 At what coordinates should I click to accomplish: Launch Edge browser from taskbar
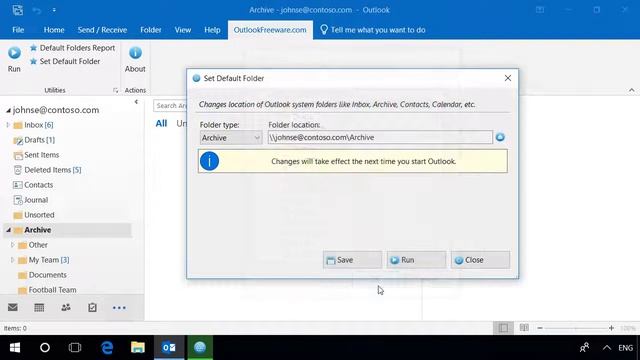[107, 347]
